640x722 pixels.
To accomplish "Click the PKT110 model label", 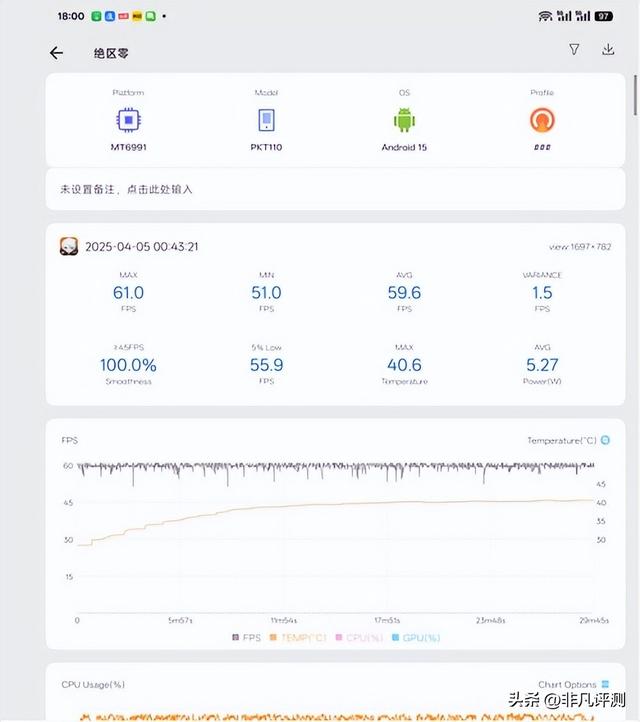I will click(x=266, y=147).
